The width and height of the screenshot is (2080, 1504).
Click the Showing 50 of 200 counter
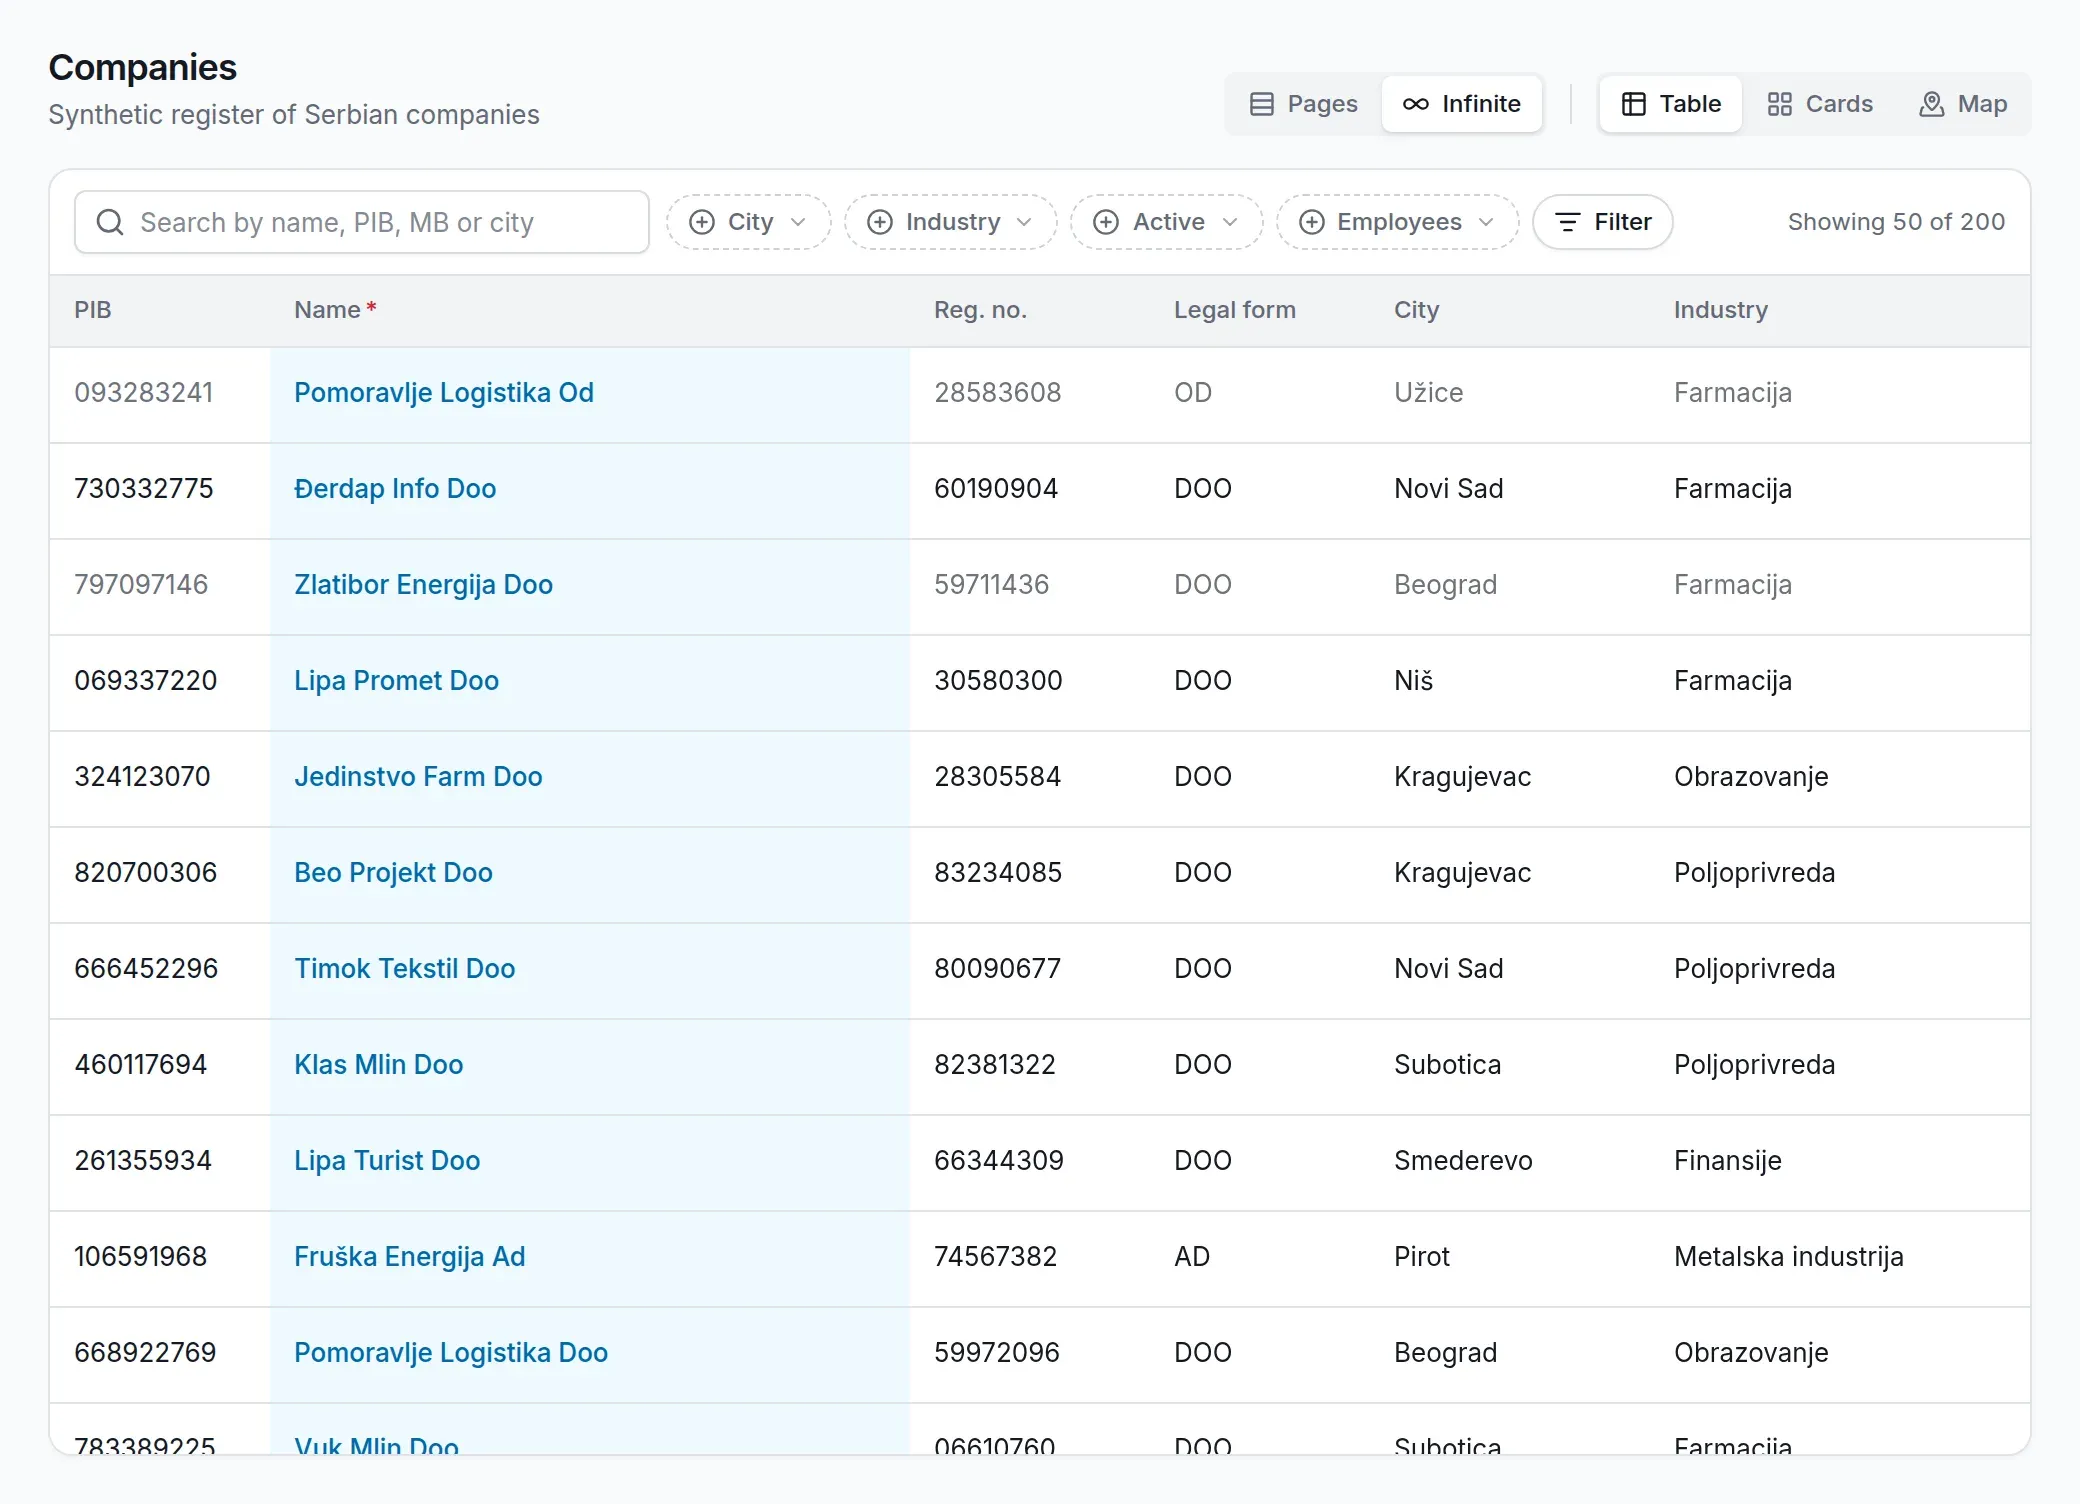[x=1896, y=222]
